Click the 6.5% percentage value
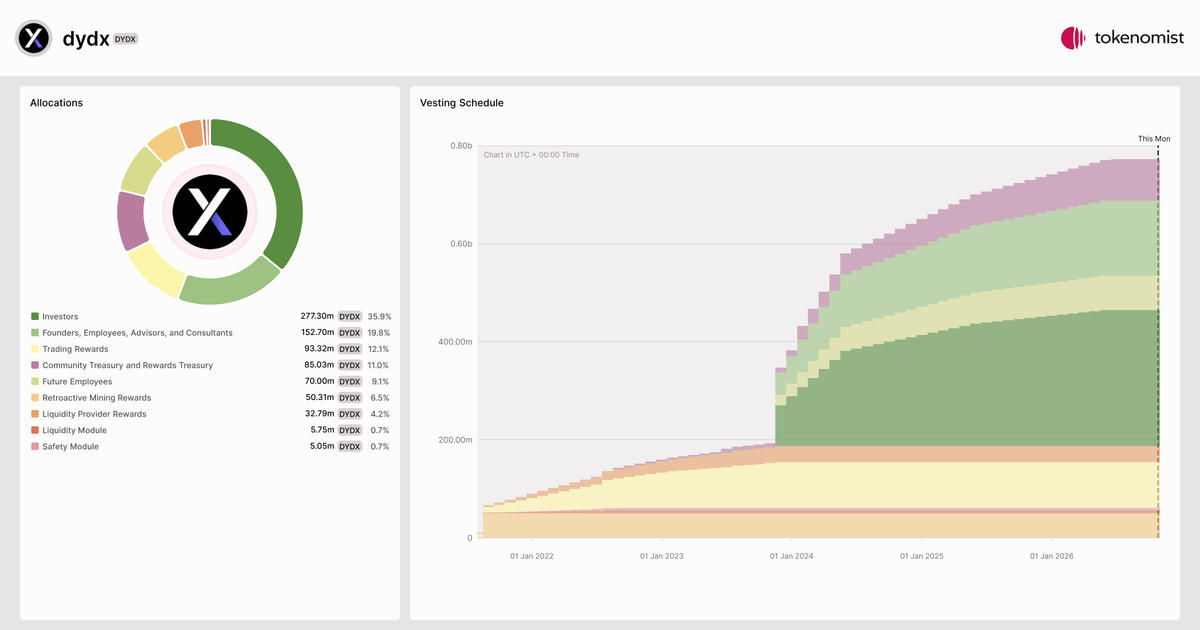1200x630 pixels. coord(381,398)
